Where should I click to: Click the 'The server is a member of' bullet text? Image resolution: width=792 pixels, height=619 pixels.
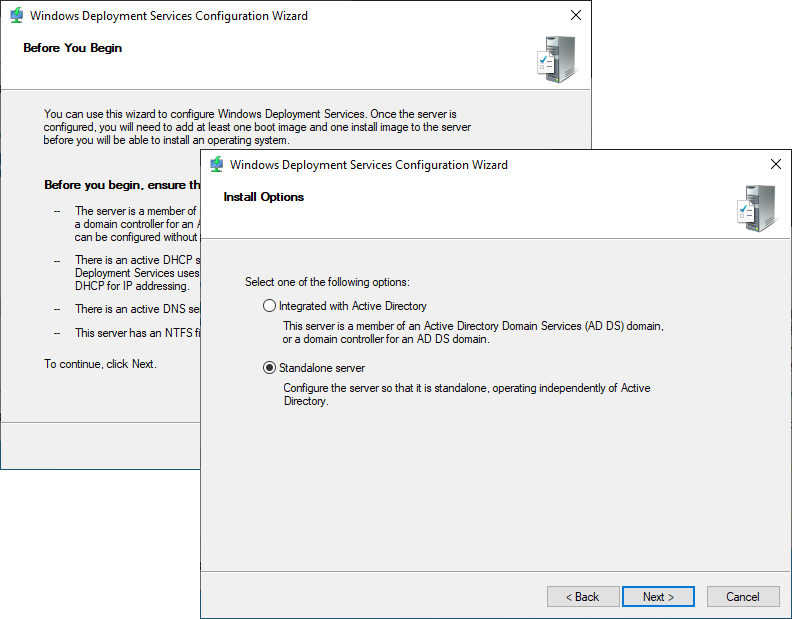pyautogui.click(x=137, y=224)
